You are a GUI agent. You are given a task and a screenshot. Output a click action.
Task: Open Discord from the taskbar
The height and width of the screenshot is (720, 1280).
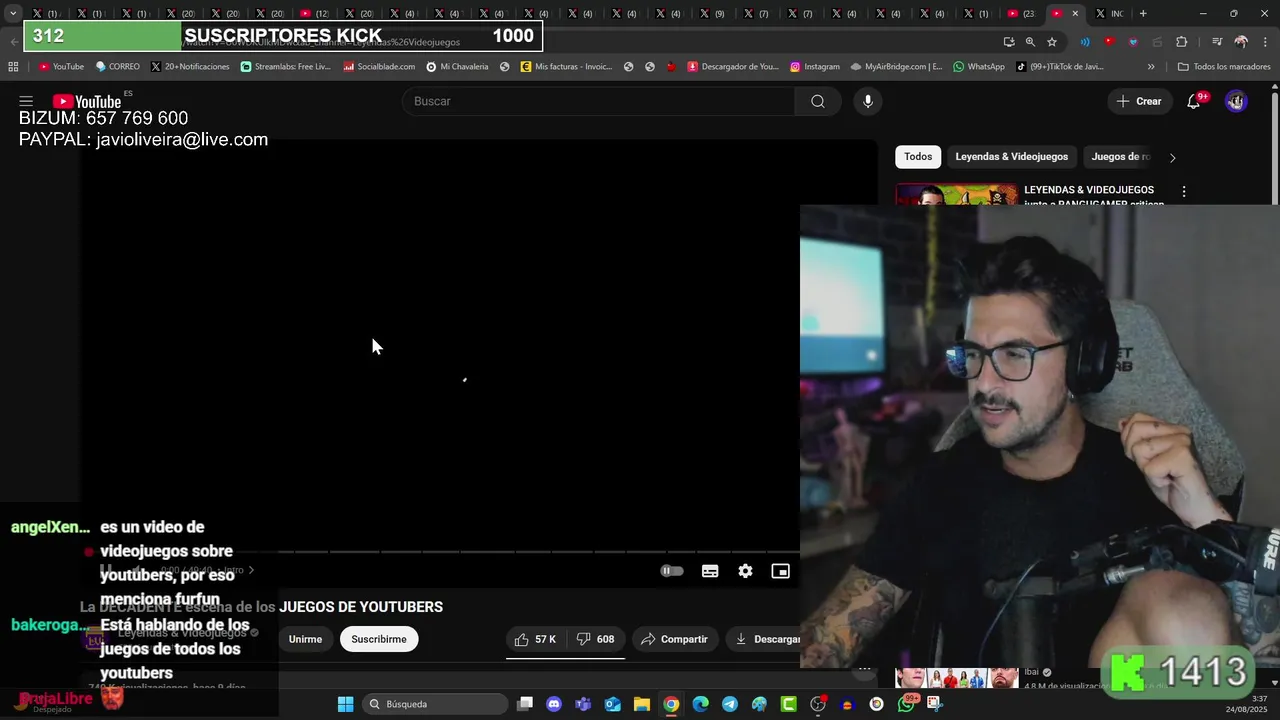(554, 704)
